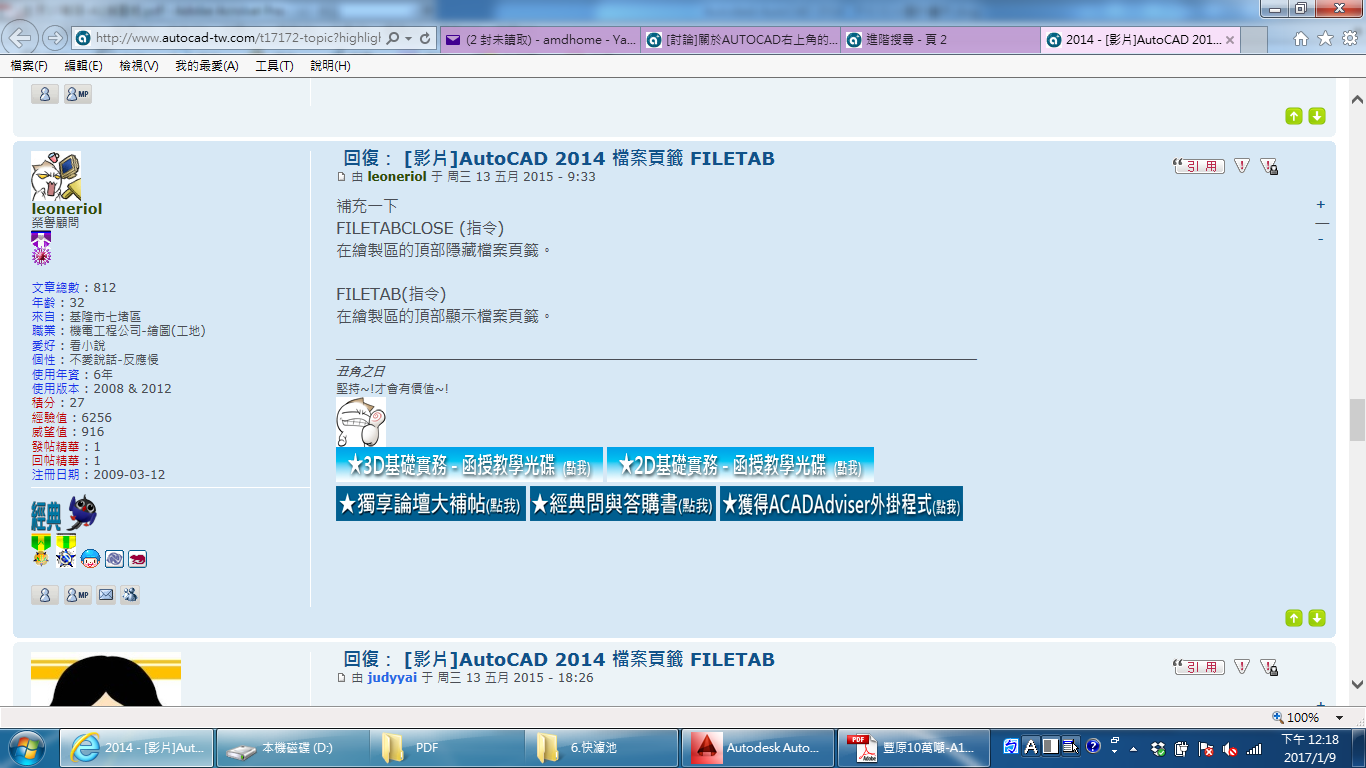Open 獲得ACADAdviser外掛程式 banner
This screenshot has width=1366, height=768.
(x=841, y=503)
